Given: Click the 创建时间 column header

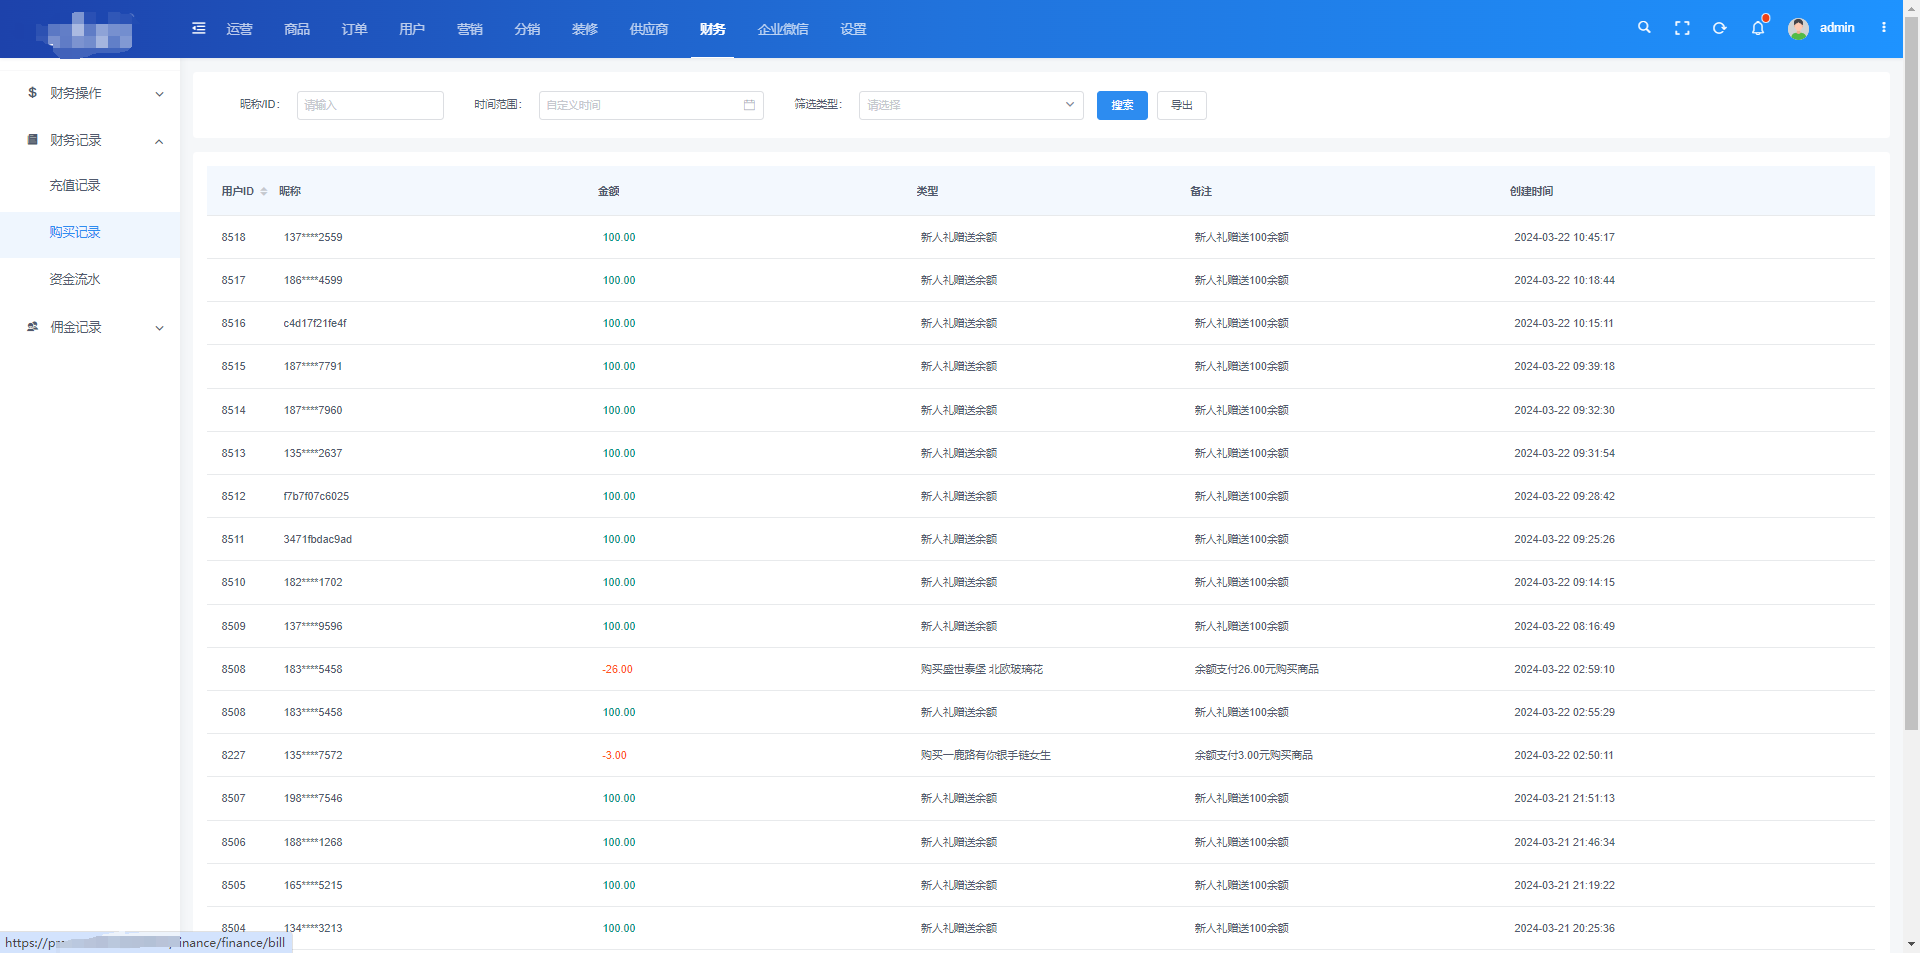Looking at the screenshot, I should (x=1531, y=191).
